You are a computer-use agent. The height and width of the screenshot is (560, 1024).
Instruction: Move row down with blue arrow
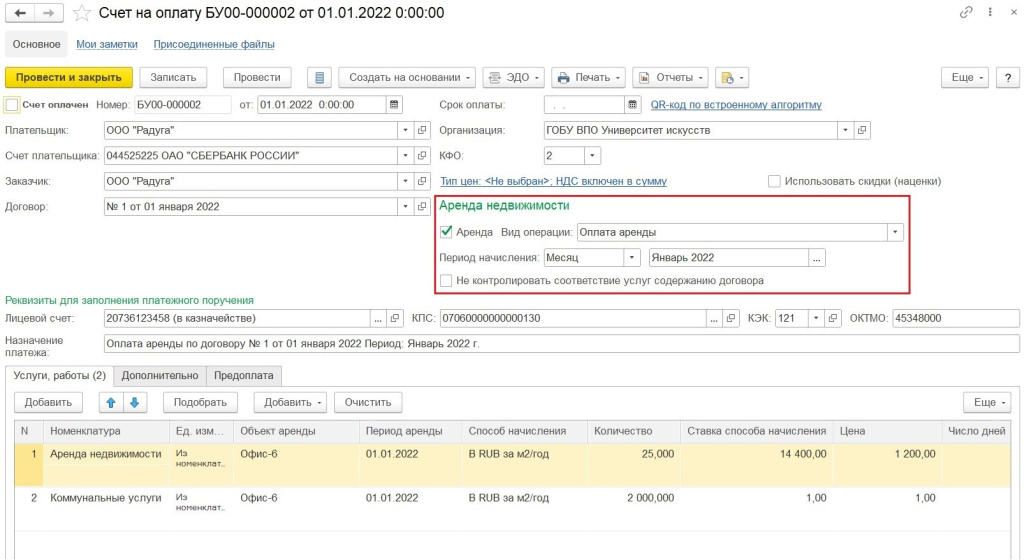(x=134, y=402)
